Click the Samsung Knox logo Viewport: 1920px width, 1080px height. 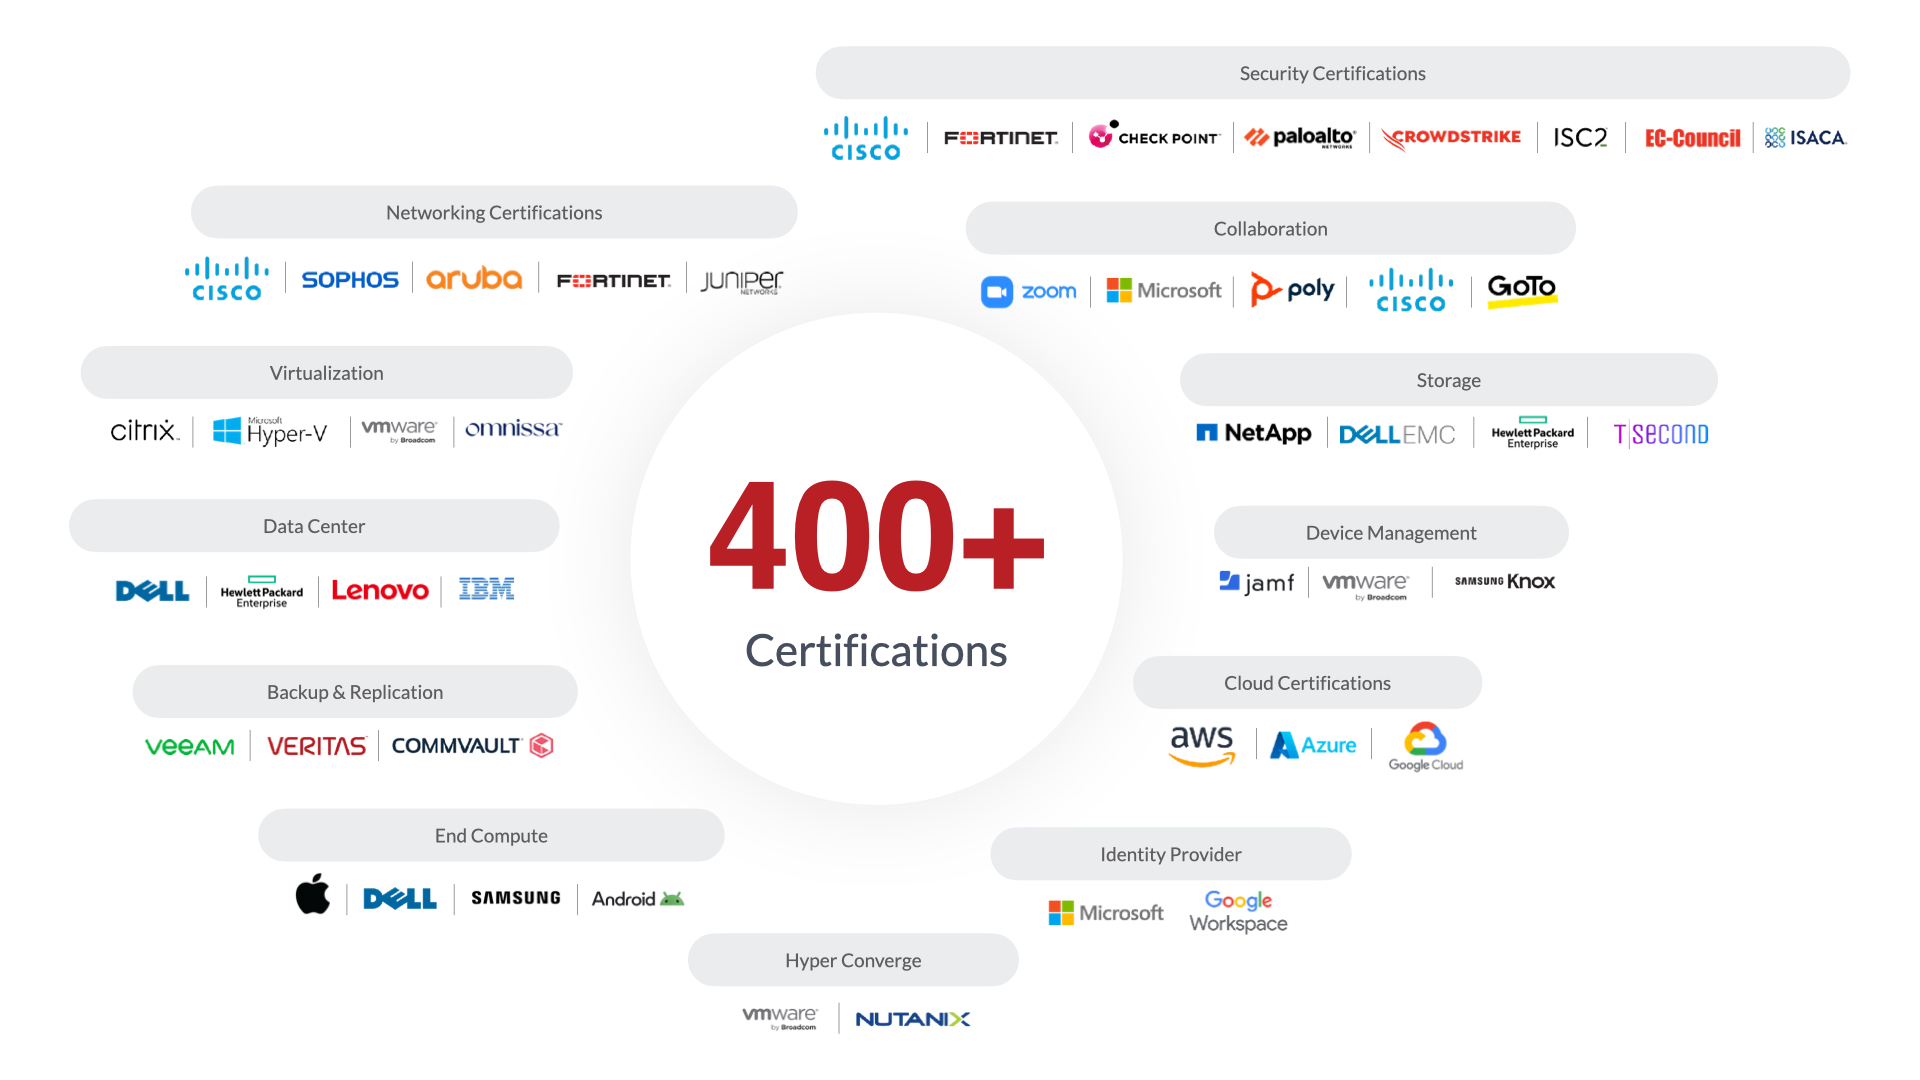click(1504, 582)
